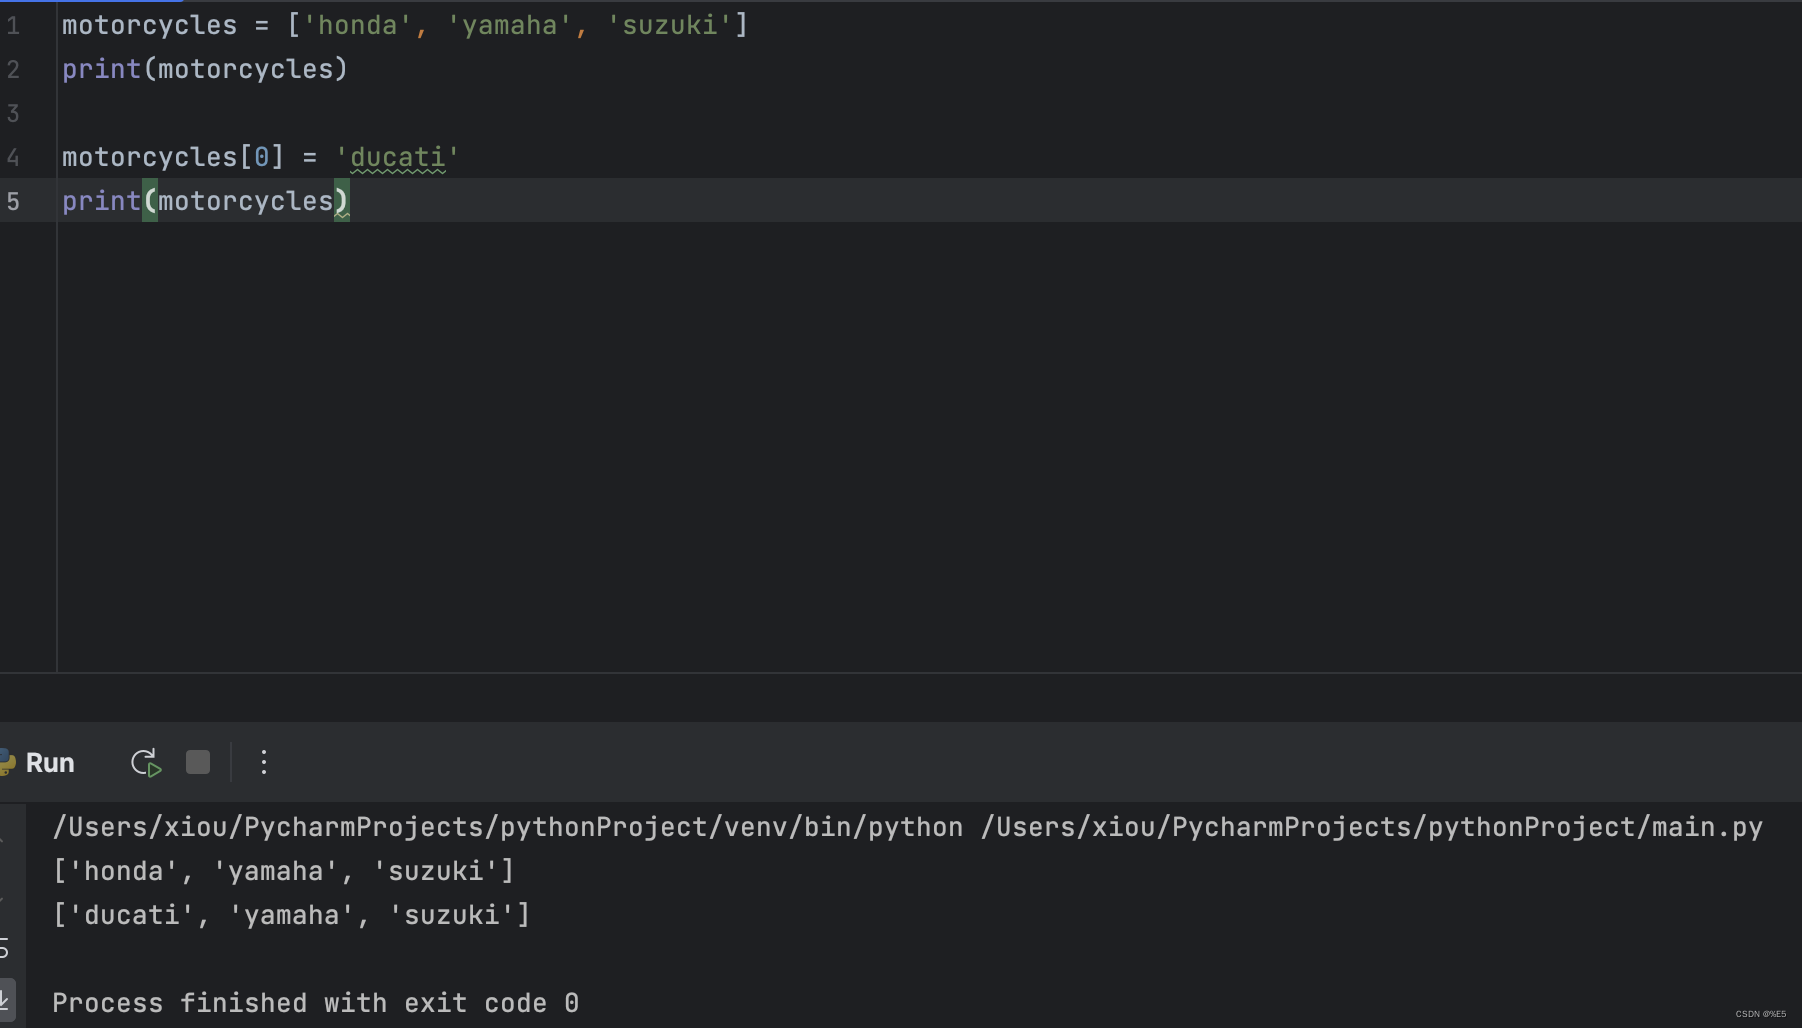Click the venv python interpreter path in the console
The image size is (1802, 1028).
[x=508, y=827]
